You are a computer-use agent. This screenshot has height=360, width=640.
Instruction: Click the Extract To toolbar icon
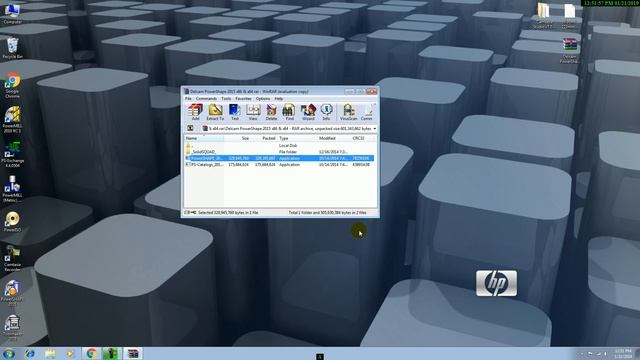point(215,112)
